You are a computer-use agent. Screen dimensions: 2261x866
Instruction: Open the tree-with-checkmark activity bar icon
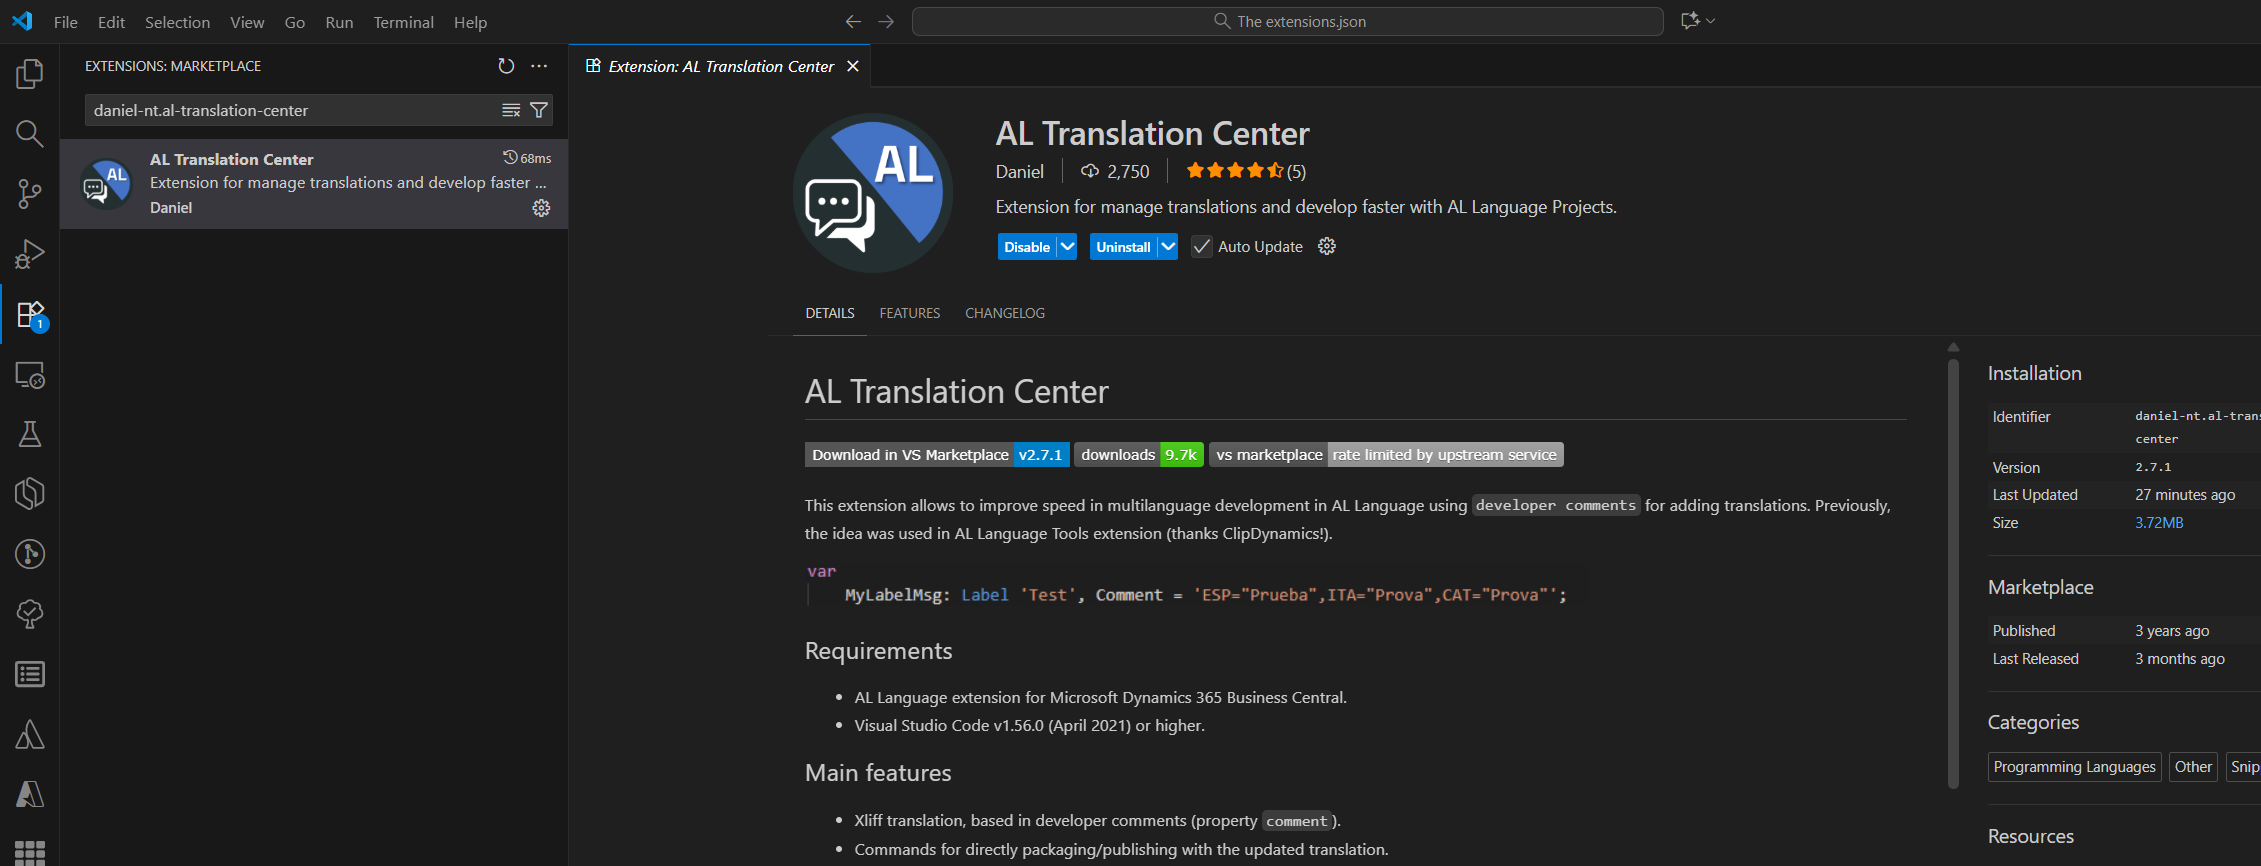click(x=30, y=614)
